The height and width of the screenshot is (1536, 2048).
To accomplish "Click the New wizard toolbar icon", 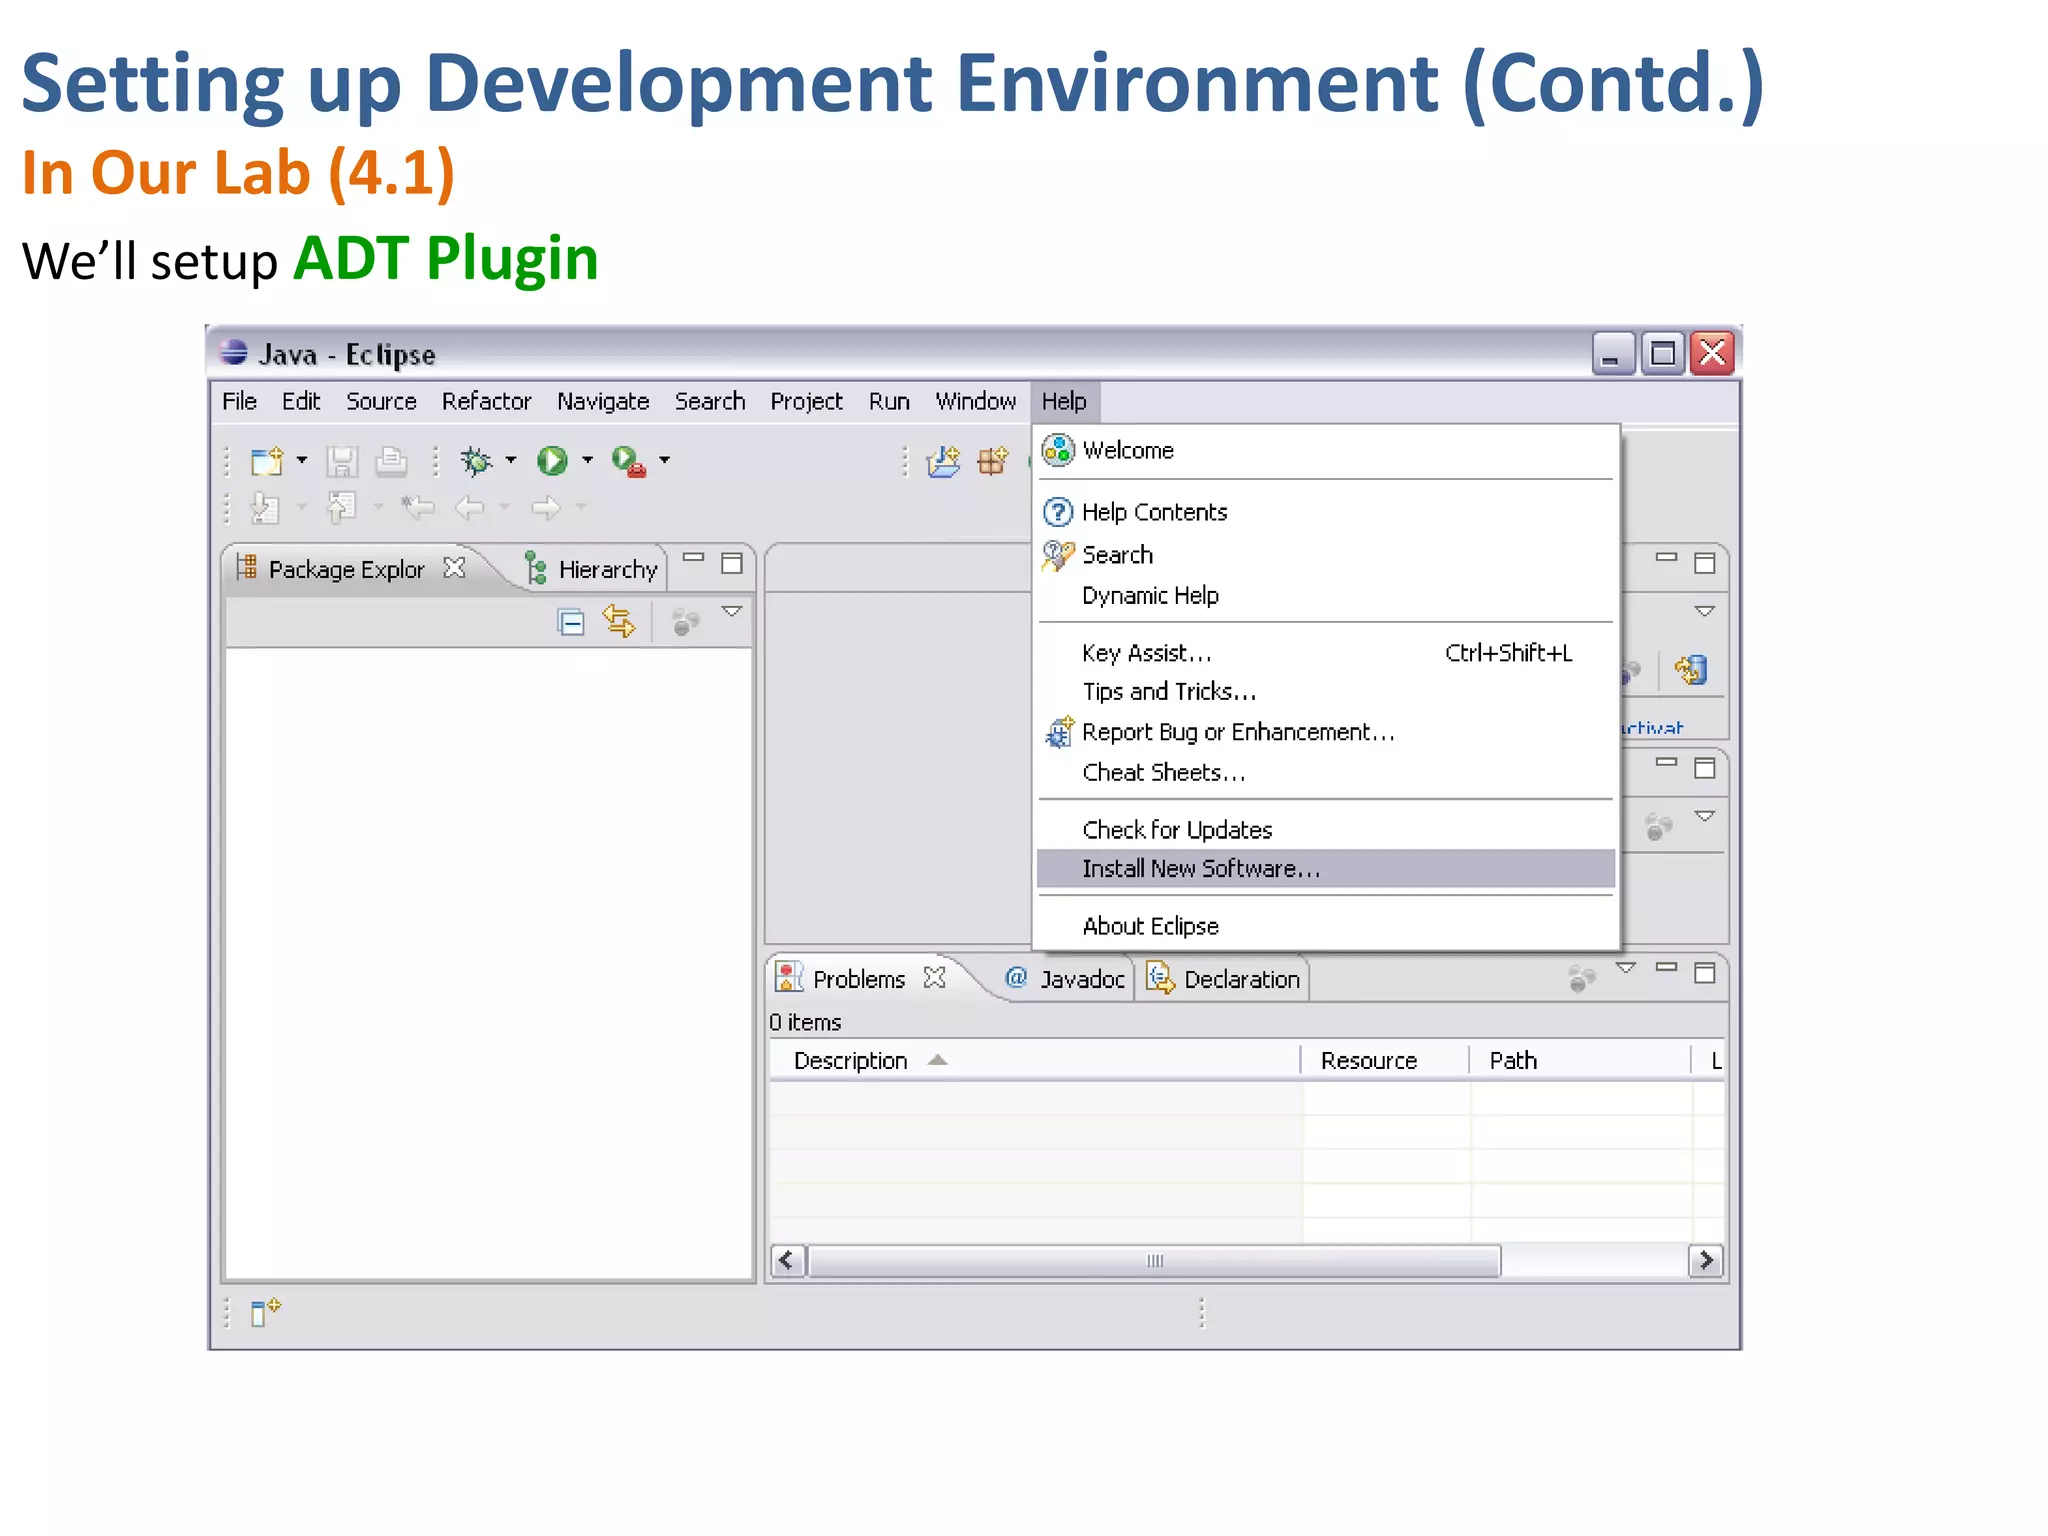I will point(267,461).
